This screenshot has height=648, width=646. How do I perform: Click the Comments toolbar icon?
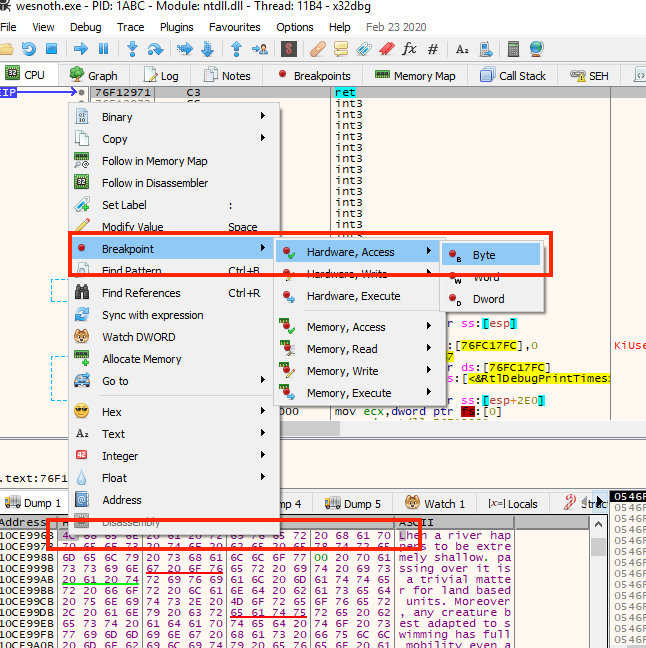[341, 49]
